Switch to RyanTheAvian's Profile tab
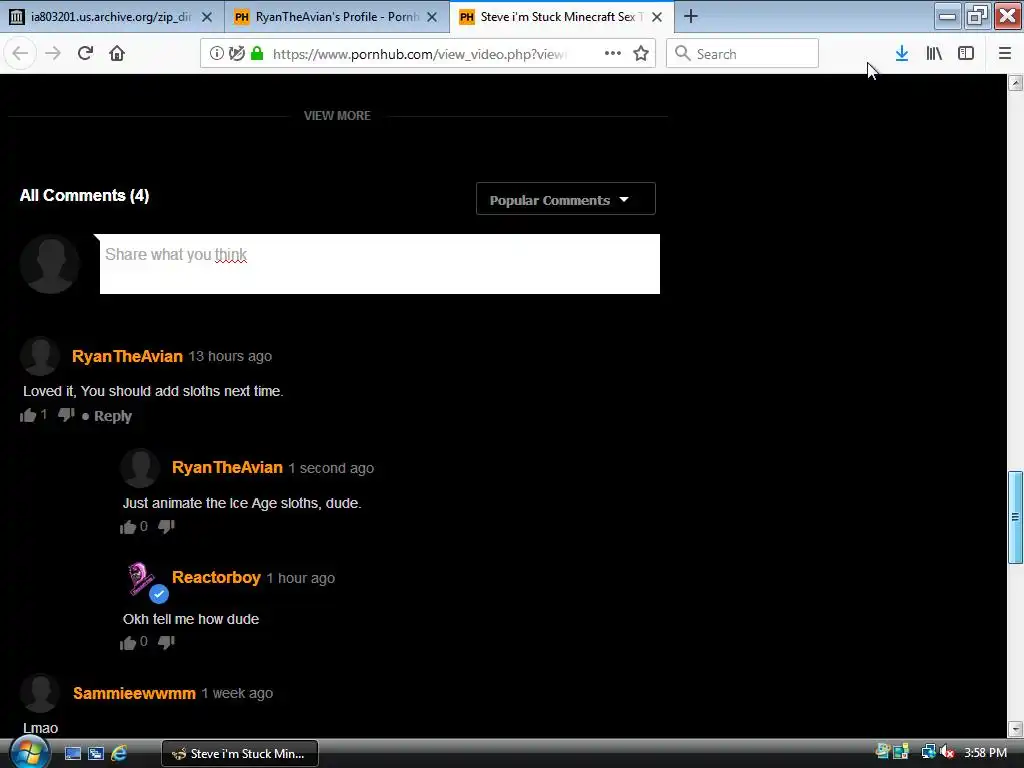 337,17
